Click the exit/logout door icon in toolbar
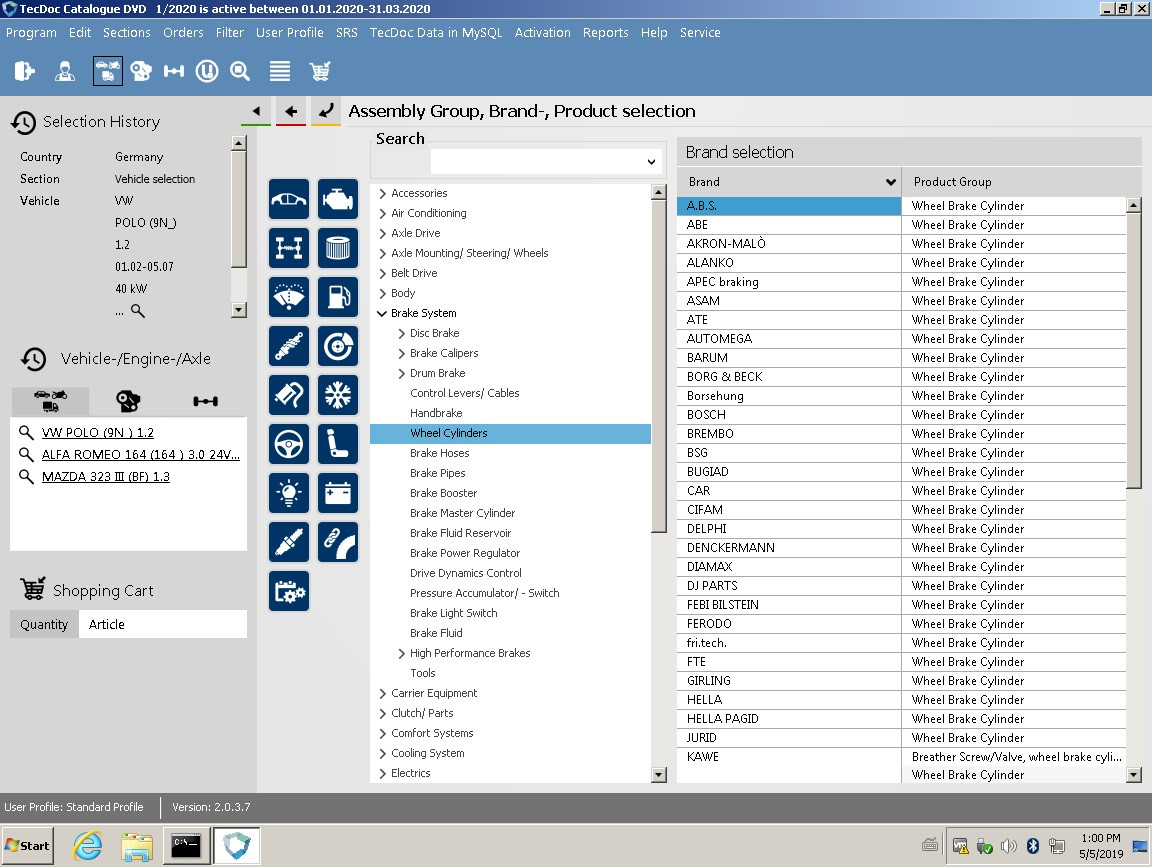1152x867 pixels. tap(24, 71)
